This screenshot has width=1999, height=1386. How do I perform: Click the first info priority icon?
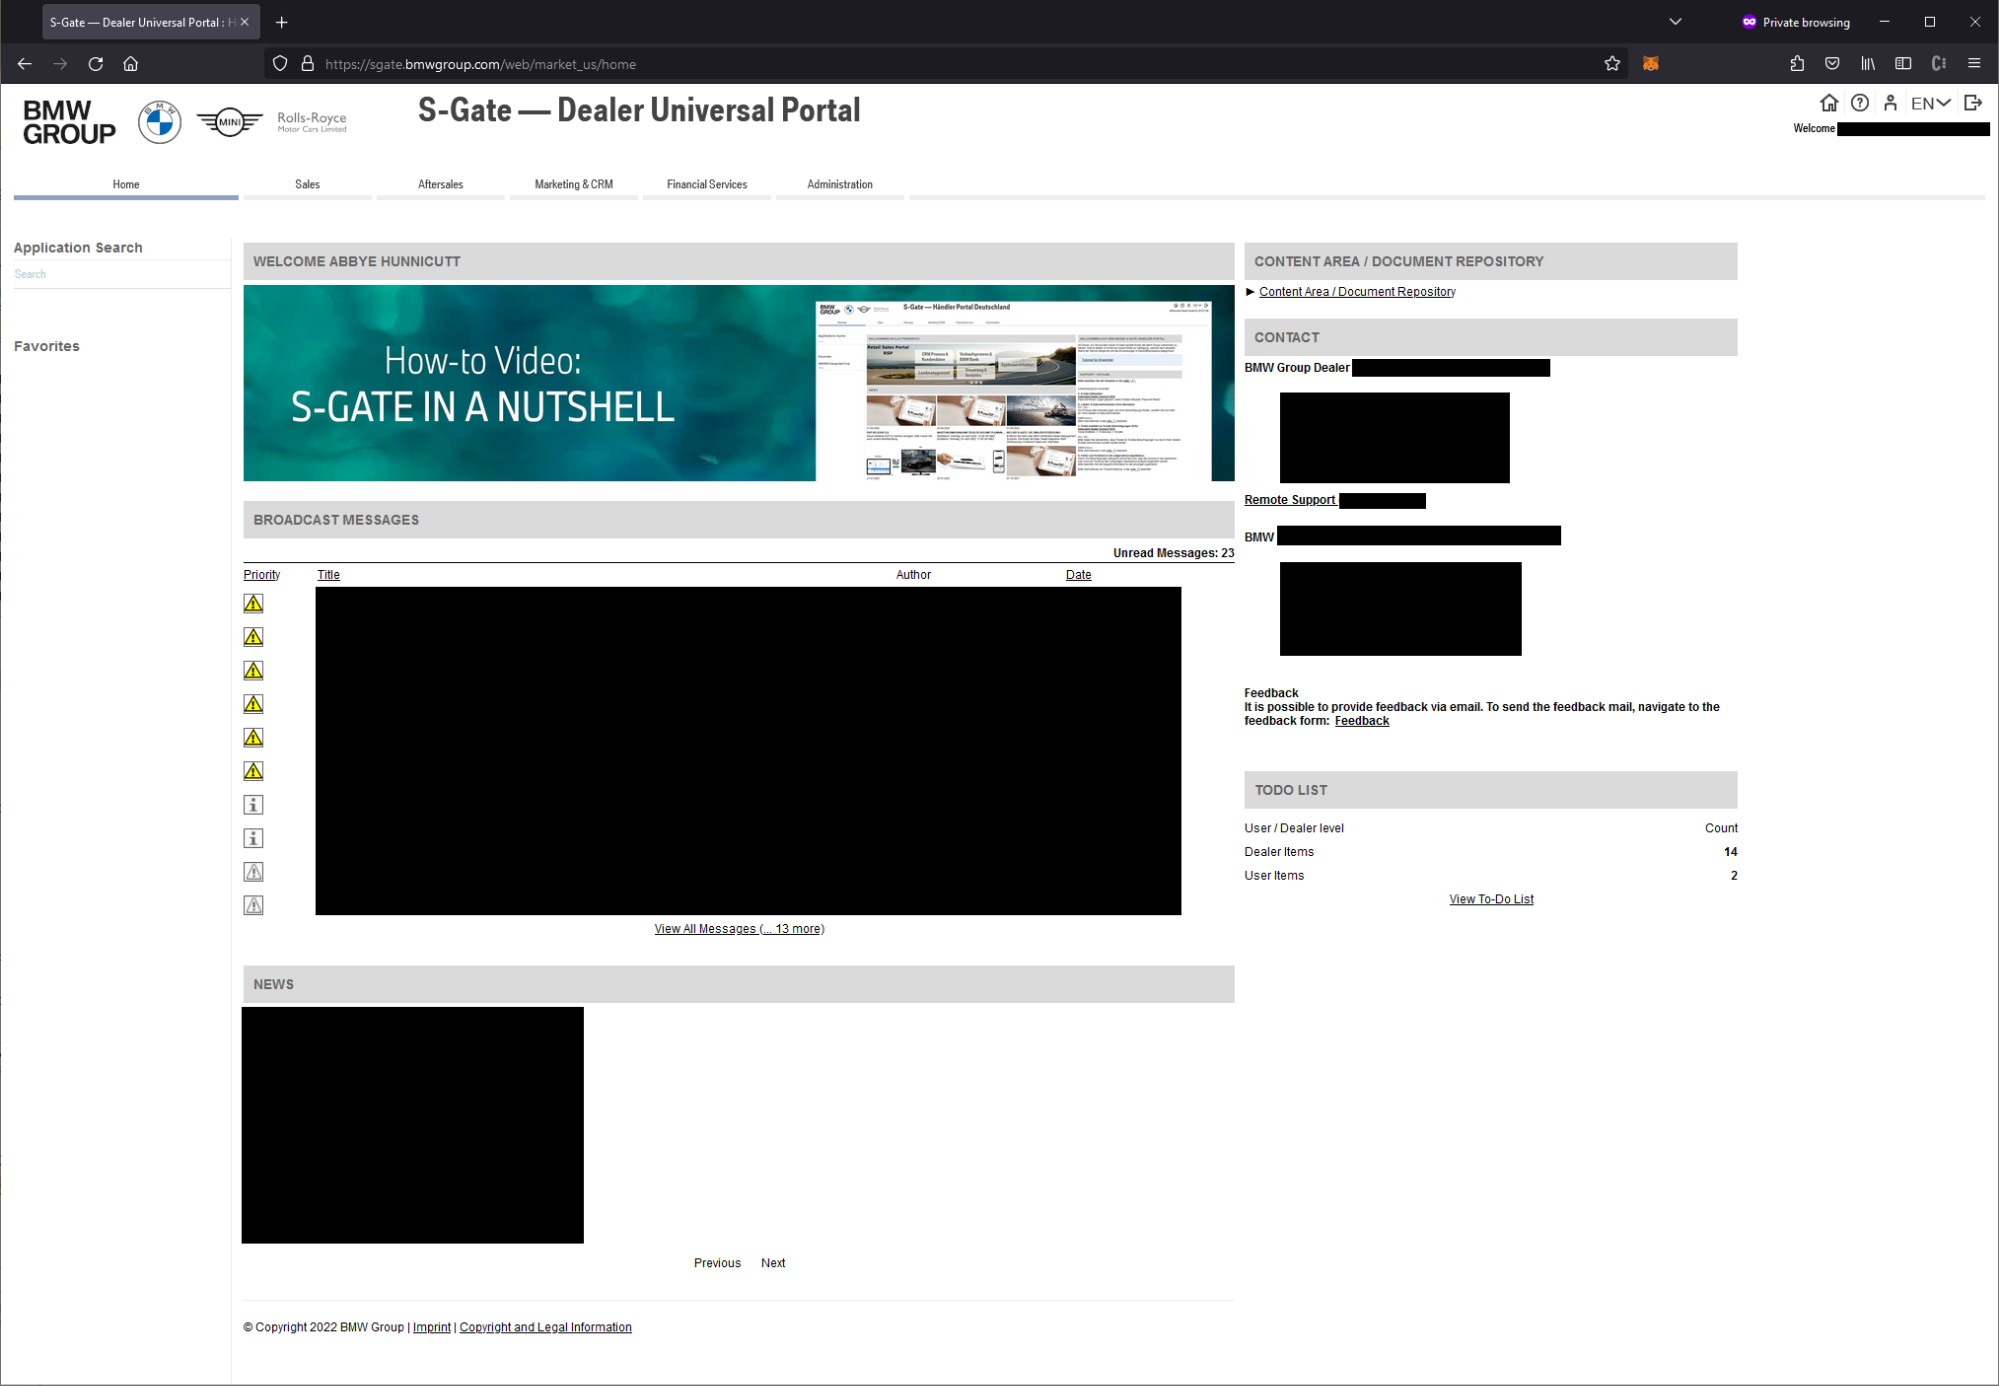point(253,804)
